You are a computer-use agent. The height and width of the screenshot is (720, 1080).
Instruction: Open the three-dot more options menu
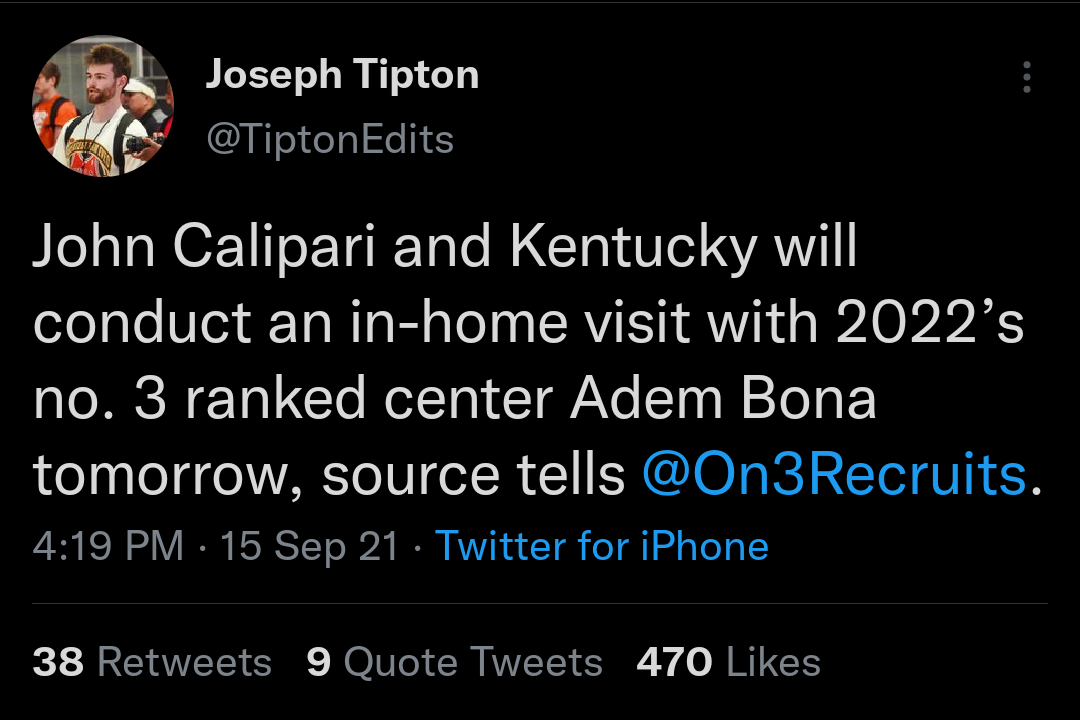coord(1026,77)
